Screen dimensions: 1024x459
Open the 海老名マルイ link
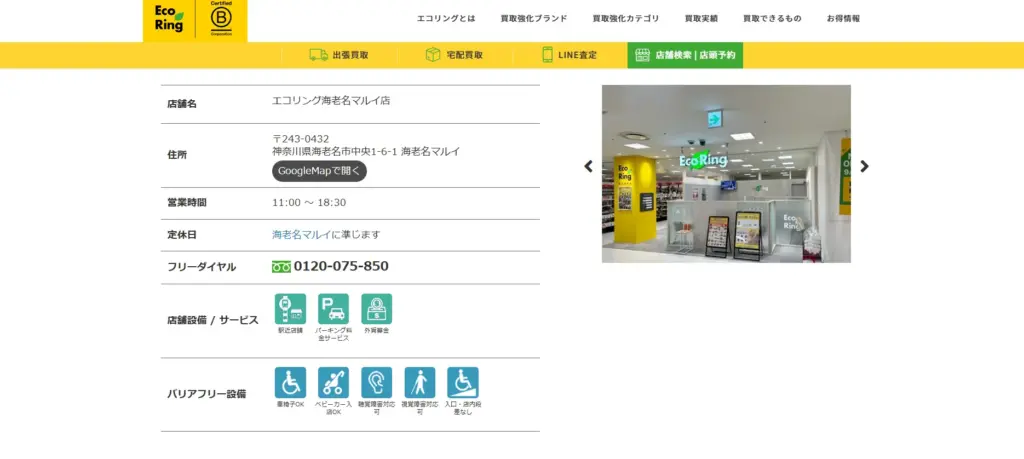click(x=301, y=234)
